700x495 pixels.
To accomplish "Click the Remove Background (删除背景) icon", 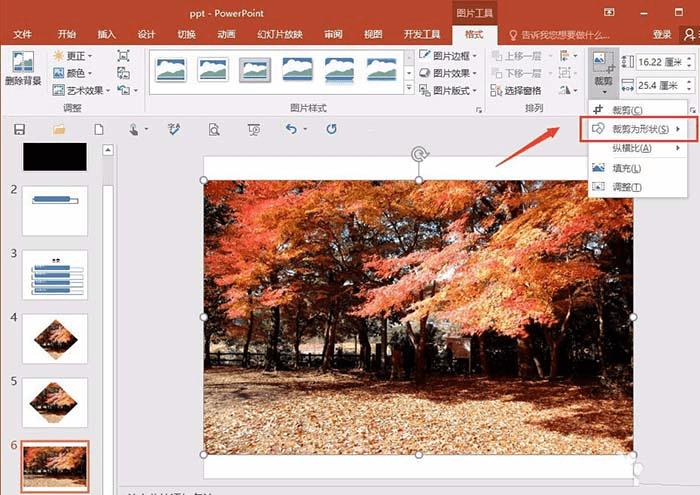I will 22,70.
